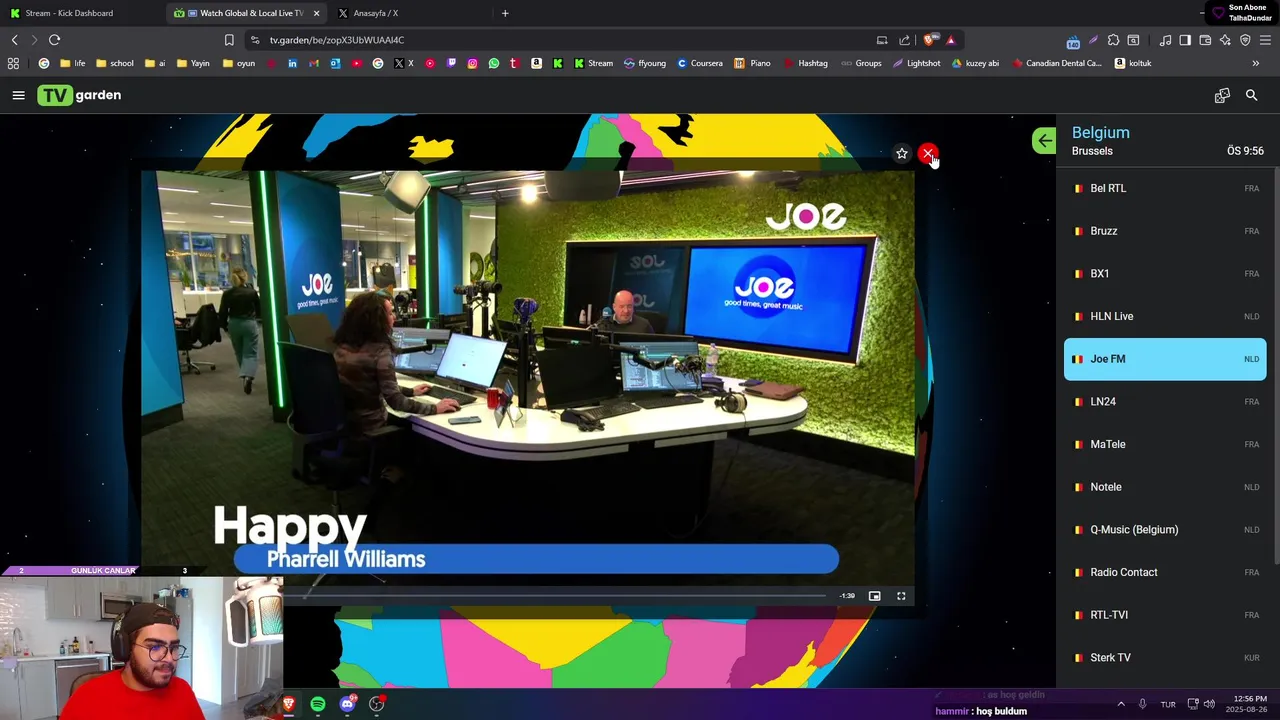Viewport: 1280px width, 720px height.
Task: Select the highlighted Joe FM channel
Action: click(1165, 359)
